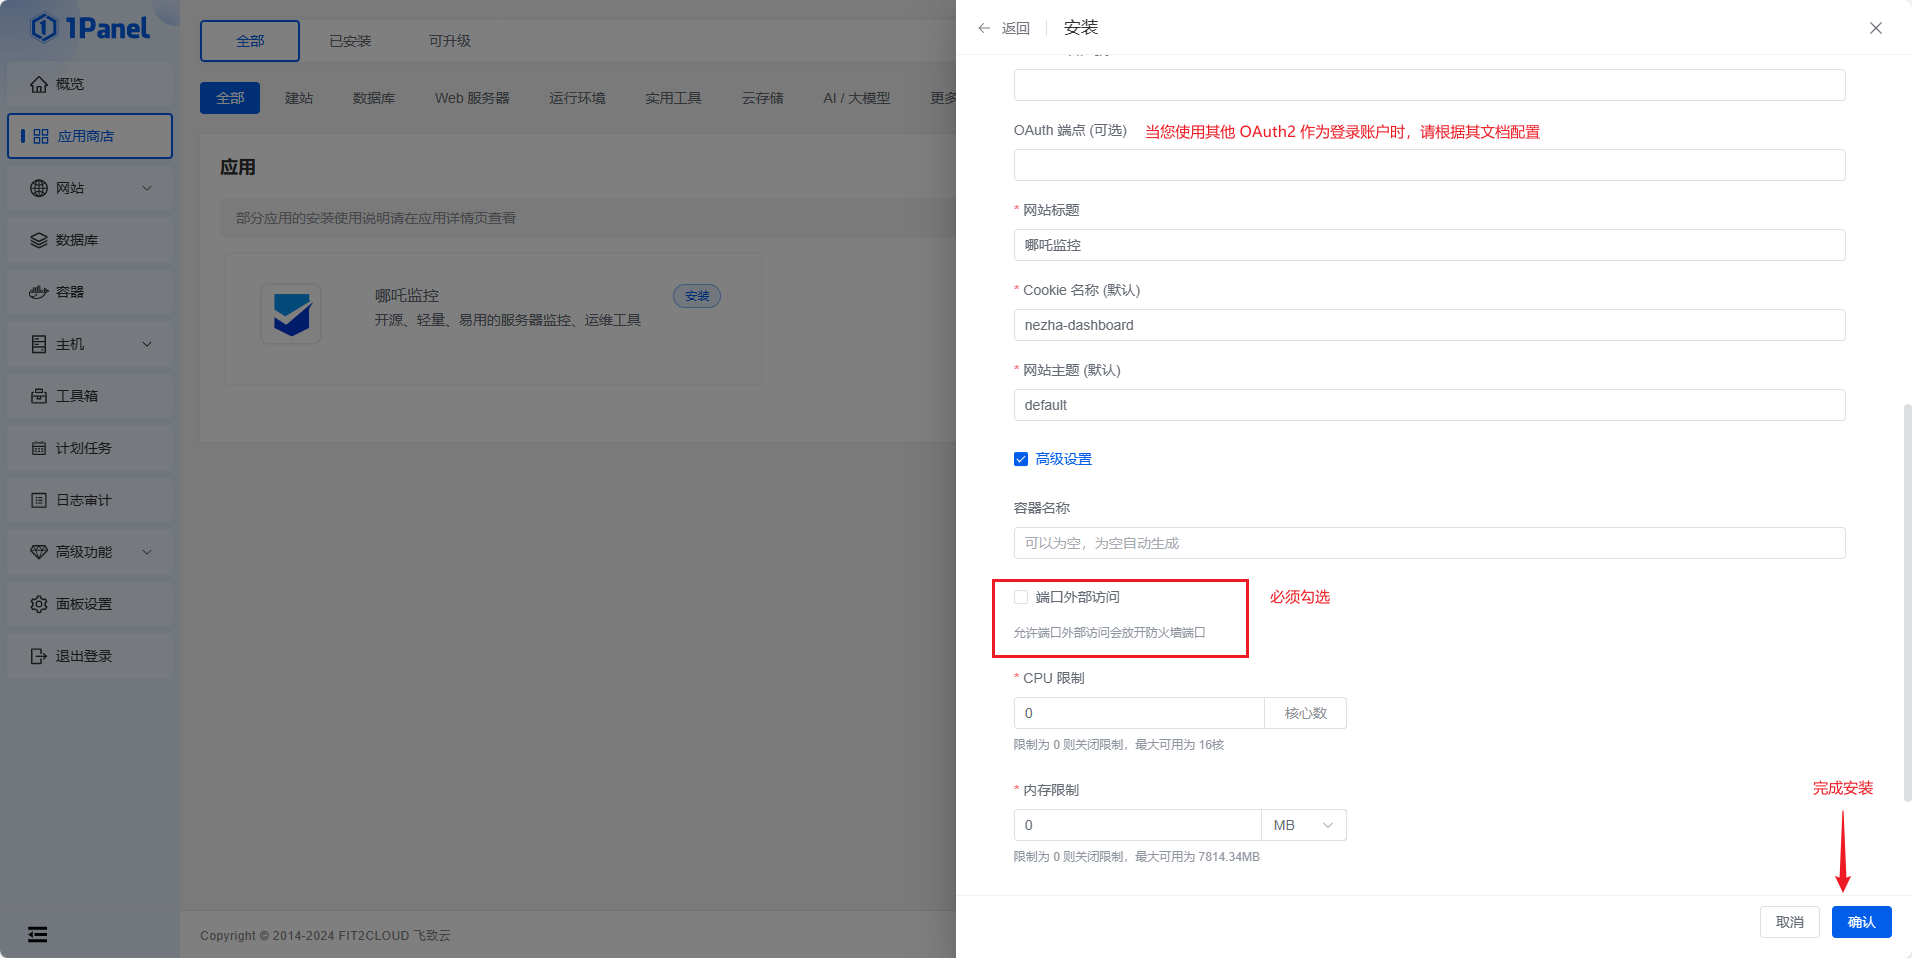This screenshot has width=1912, height=958.
Task: Click the CPU limit input field
Action: tap(1139, 713)
